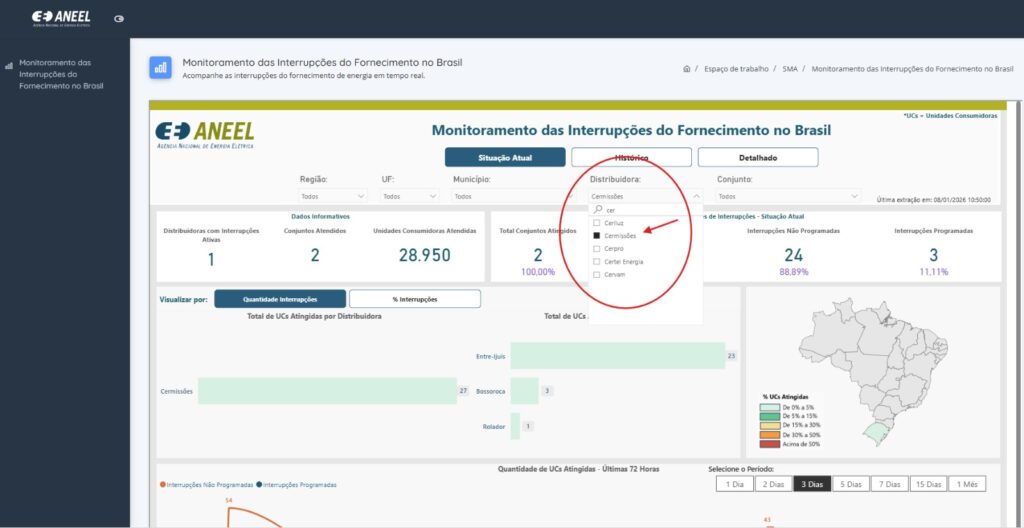
Task: Click the Cermissões bar in the chart
Action: pyautogui.click(x=327, y=391)
